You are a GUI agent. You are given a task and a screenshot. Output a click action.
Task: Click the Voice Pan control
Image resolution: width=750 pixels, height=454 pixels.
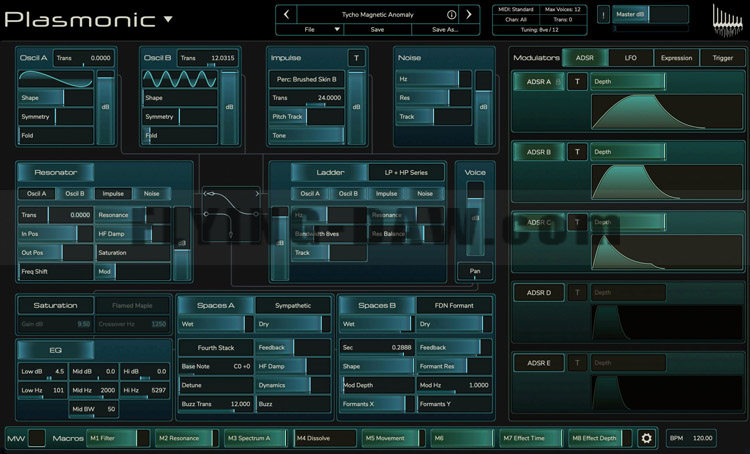tap(474, 271)
